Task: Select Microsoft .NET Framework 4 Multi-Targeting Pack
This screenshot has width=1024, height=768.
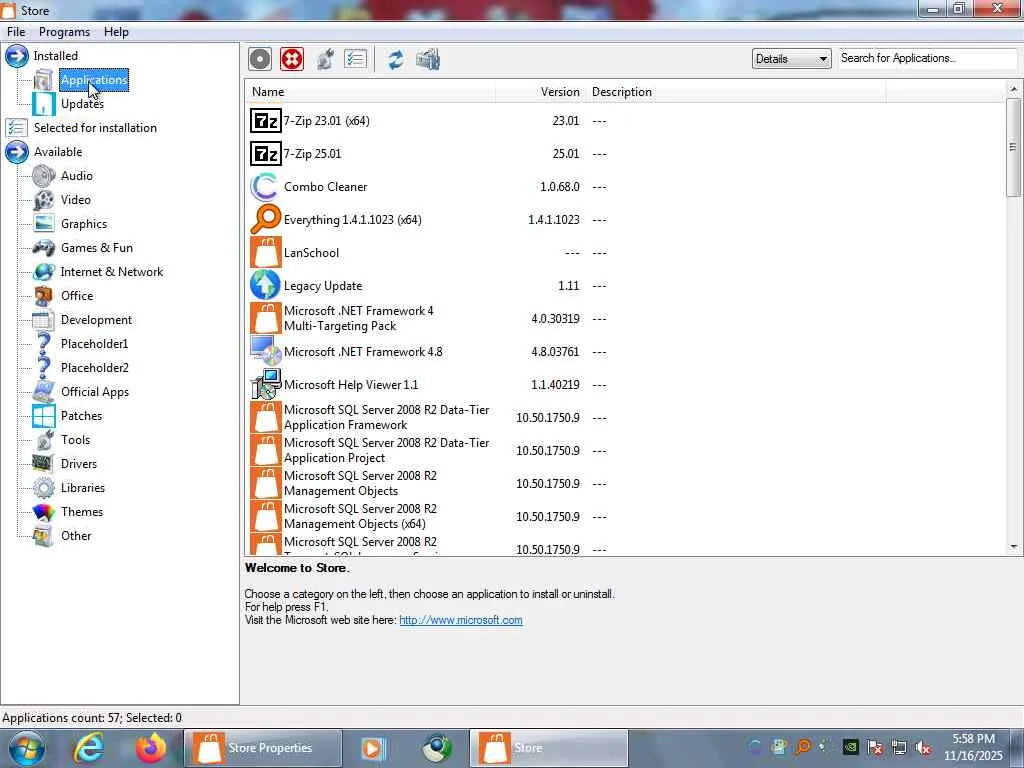Action: (x=625, y=319)
